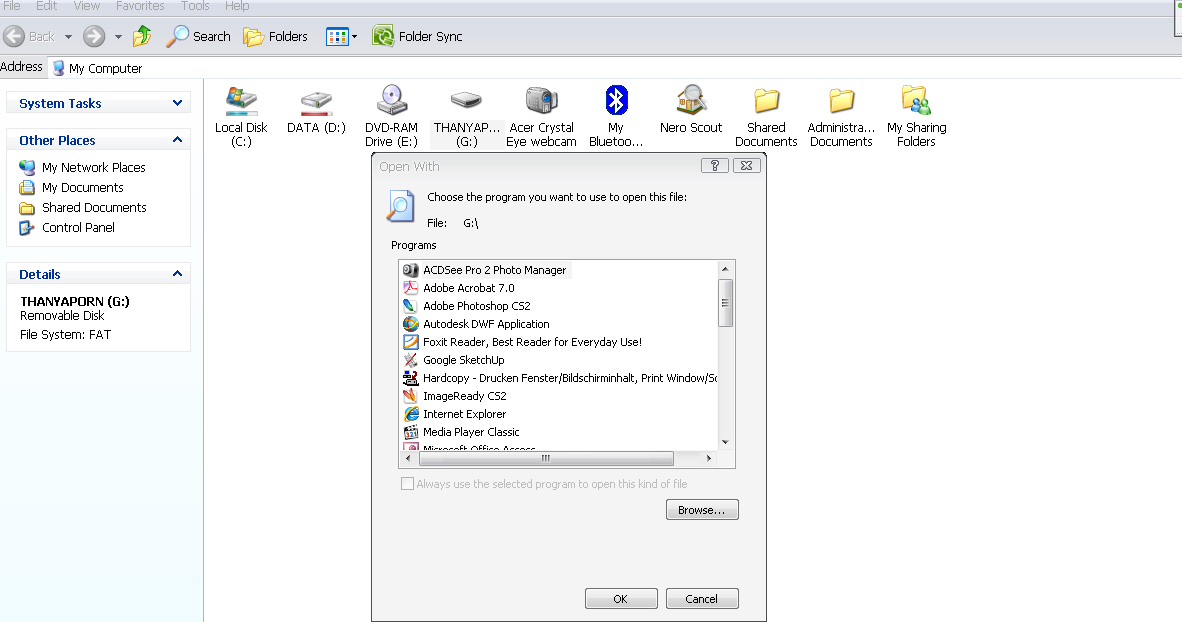This screenshot has width=1182, height=622.
Task: Collapse the Details panel
Action: point(177,274)
